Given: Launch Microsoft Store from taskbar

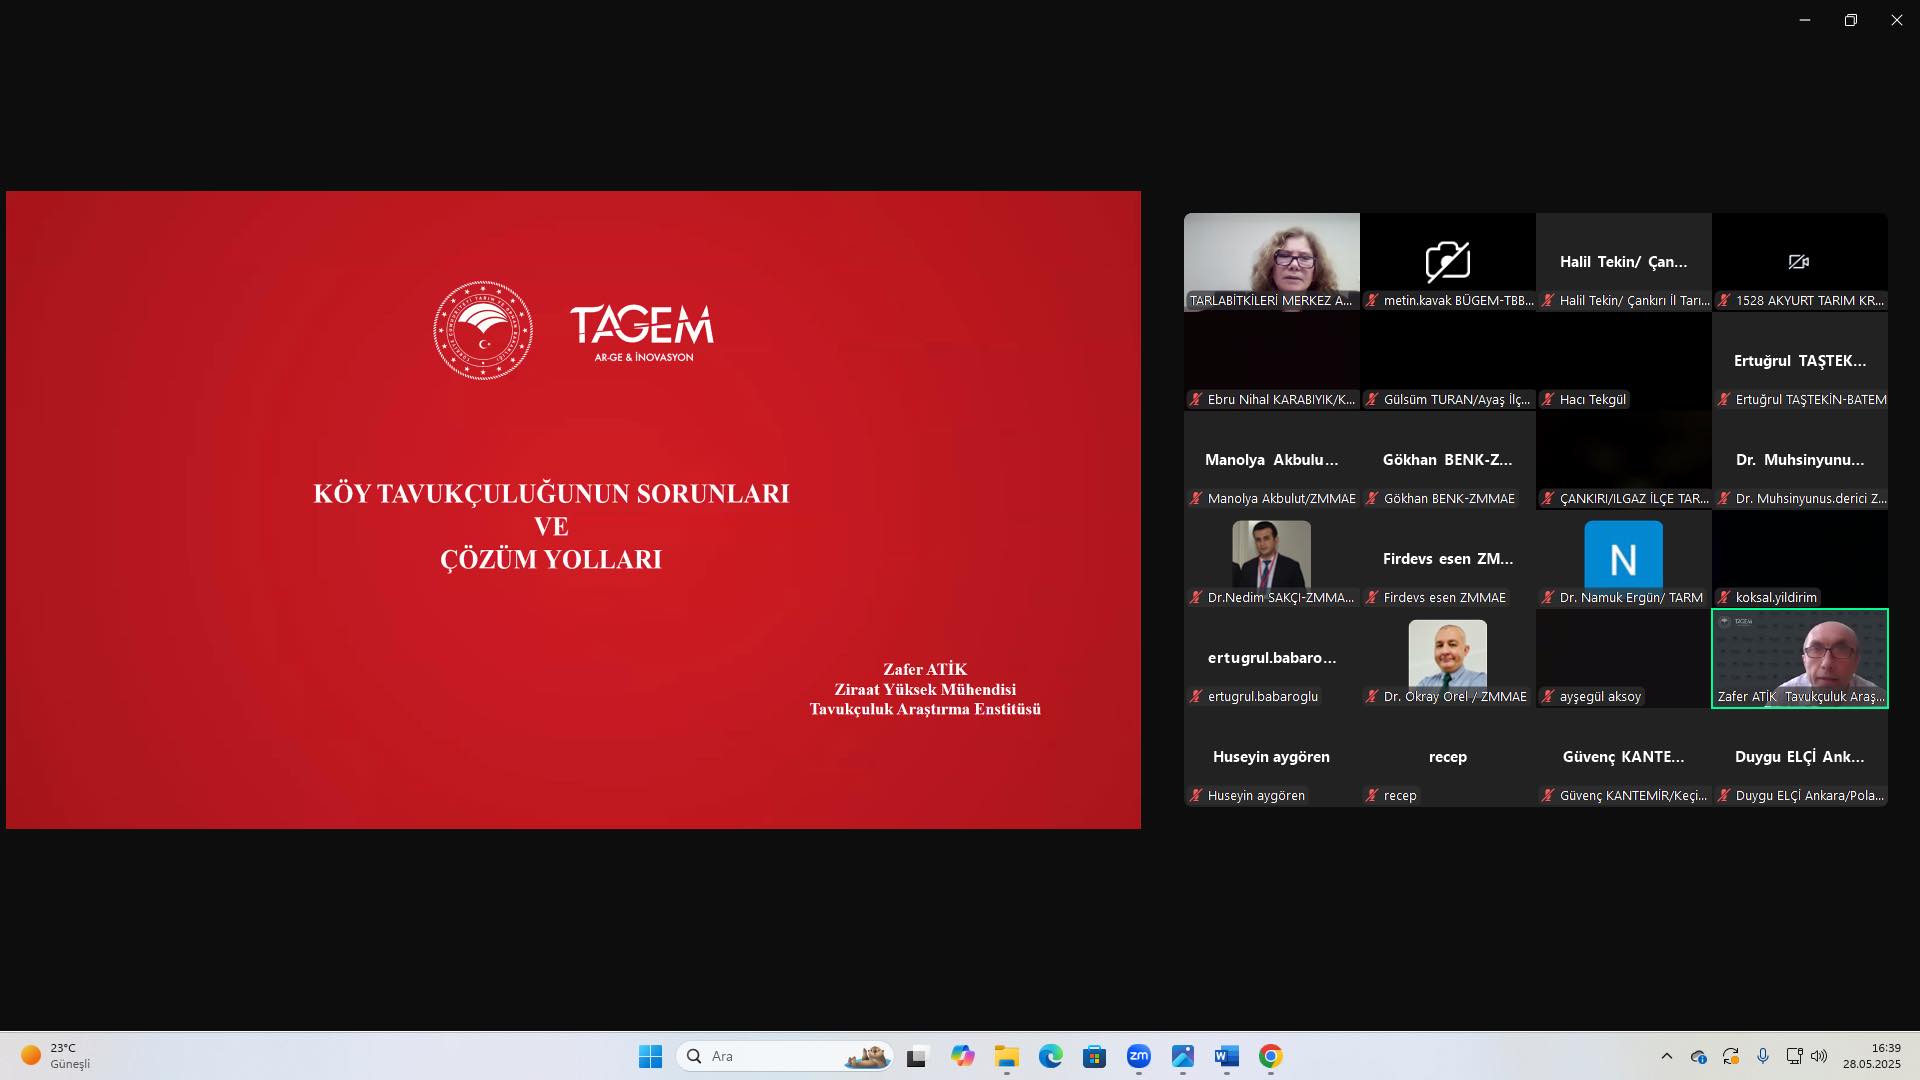Looking at the screenshot, I should click(1094, 1056).
